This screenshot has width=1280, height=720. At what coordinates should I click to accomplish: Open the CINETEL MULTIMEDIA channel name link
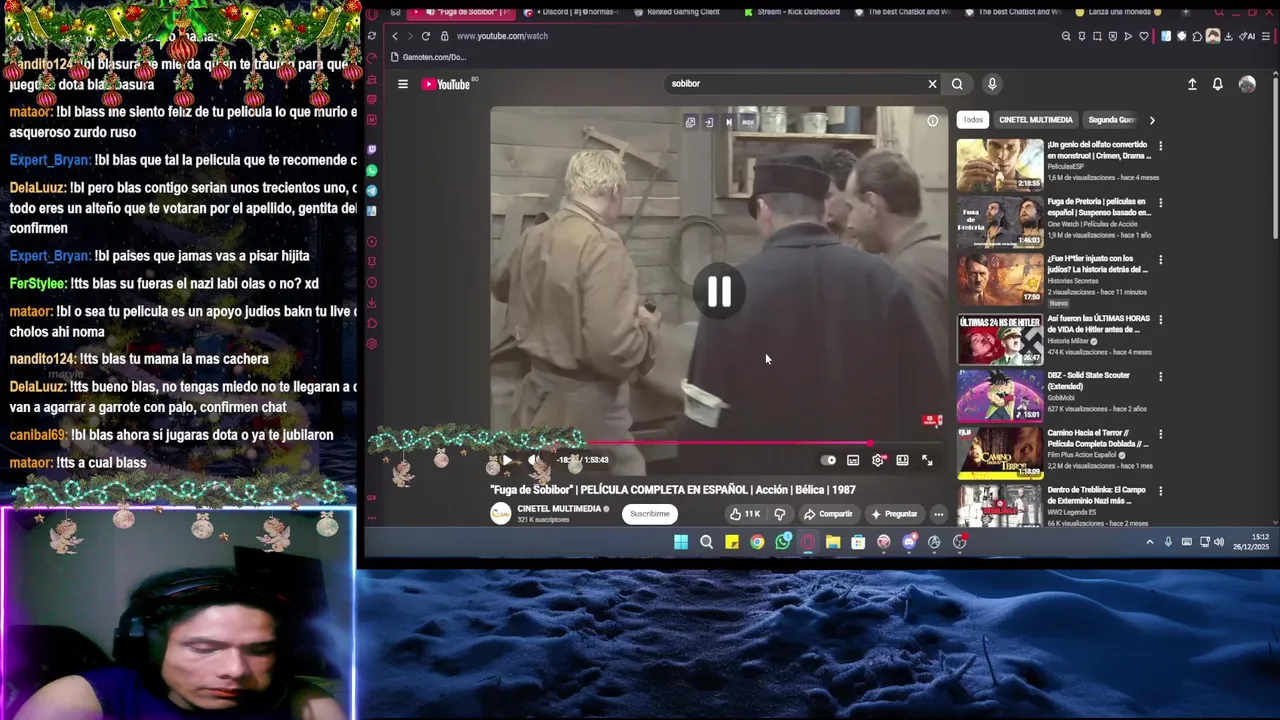tap(559, 509)
